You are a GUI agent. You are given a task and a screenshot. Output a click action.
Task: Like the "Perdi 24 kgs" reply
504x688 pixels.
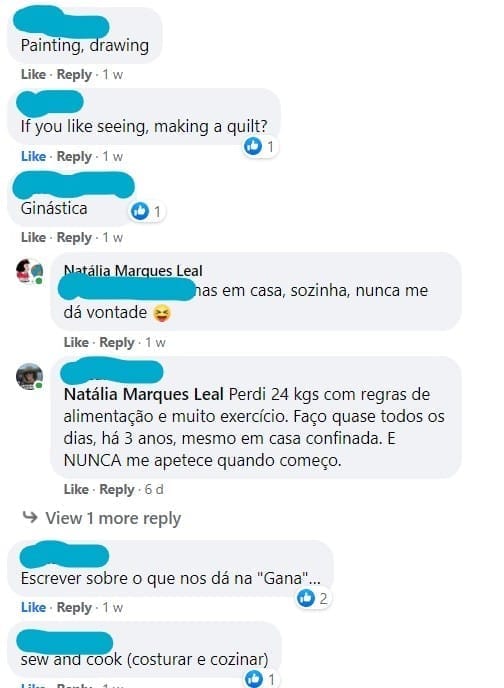click(x=76, y=489)
